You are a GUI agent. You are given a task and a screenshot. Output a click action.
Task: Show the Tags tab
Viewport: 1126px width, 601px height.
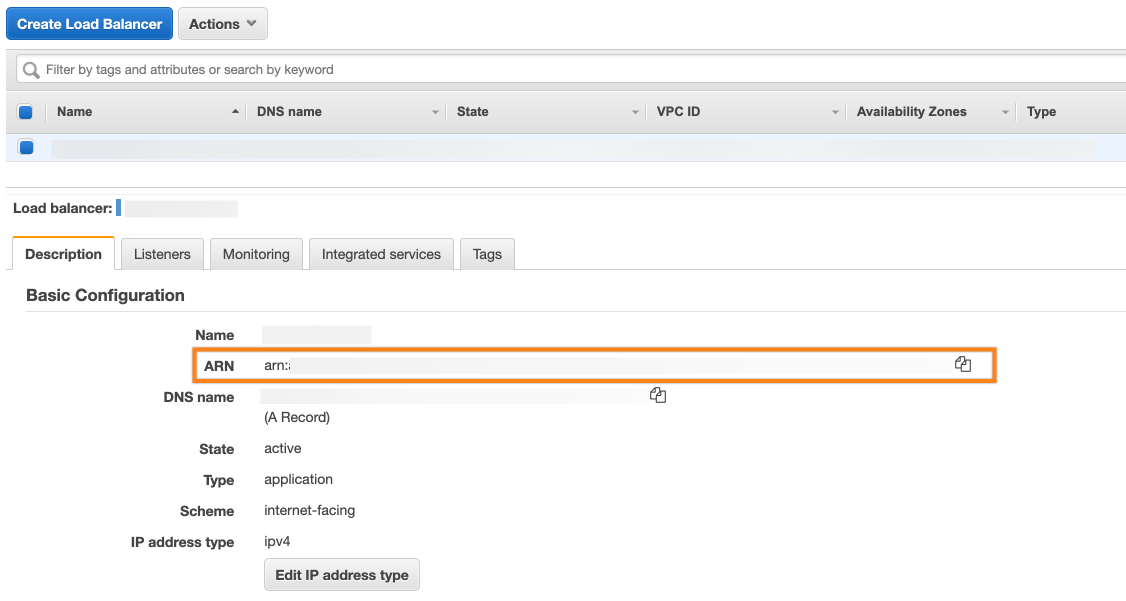[x=487, y=254]
